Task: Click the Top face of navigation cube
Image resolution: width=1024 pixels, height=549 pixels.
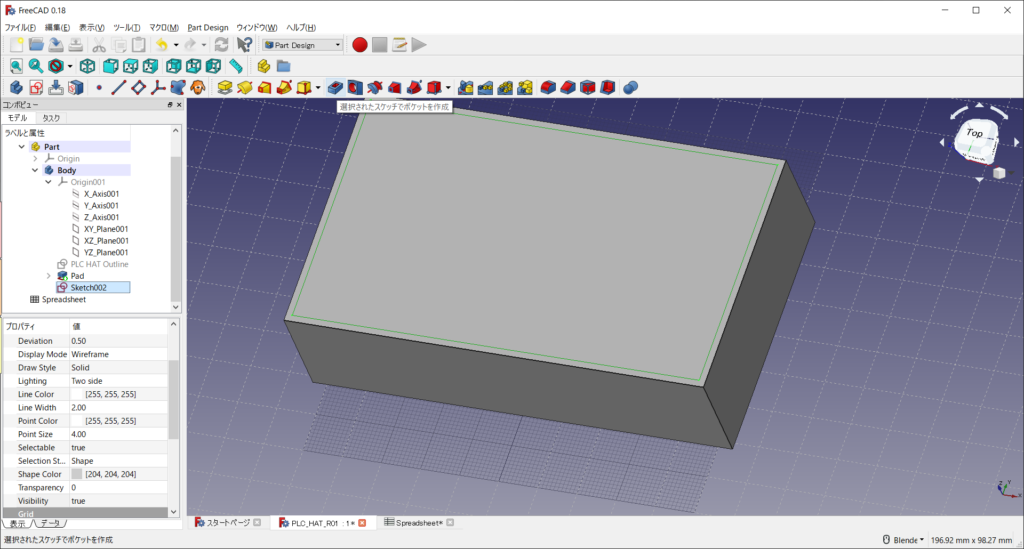Action: (x=974, y=133)
